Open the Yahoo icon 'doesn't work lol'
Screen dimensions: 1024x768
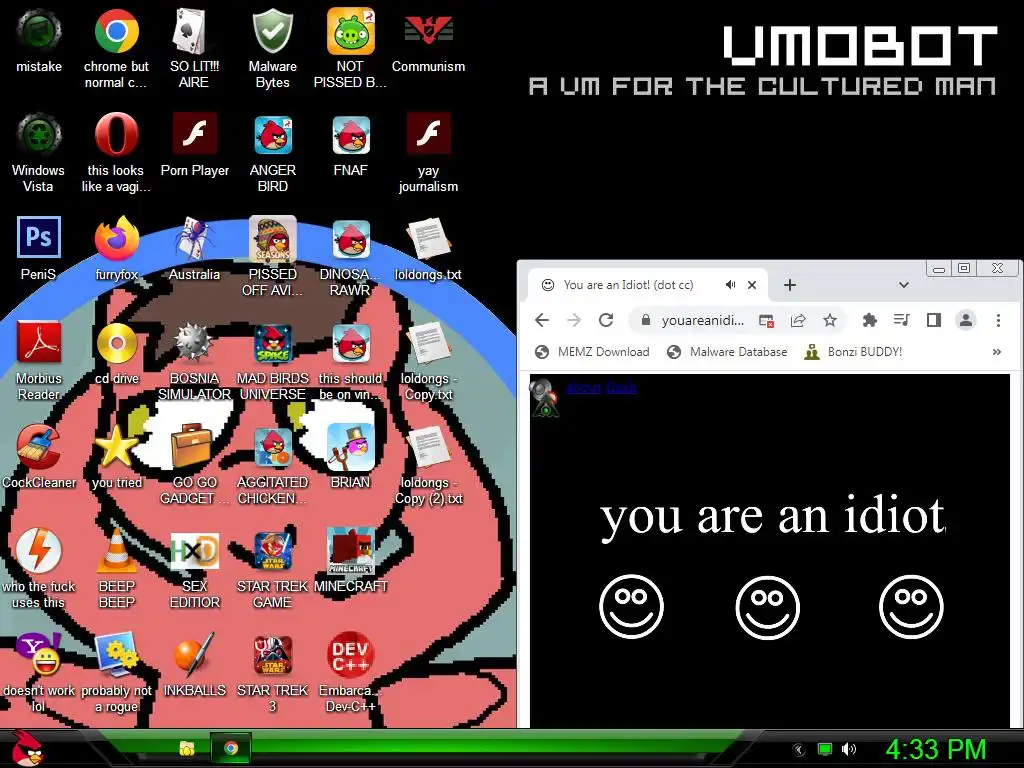point(39,655)
